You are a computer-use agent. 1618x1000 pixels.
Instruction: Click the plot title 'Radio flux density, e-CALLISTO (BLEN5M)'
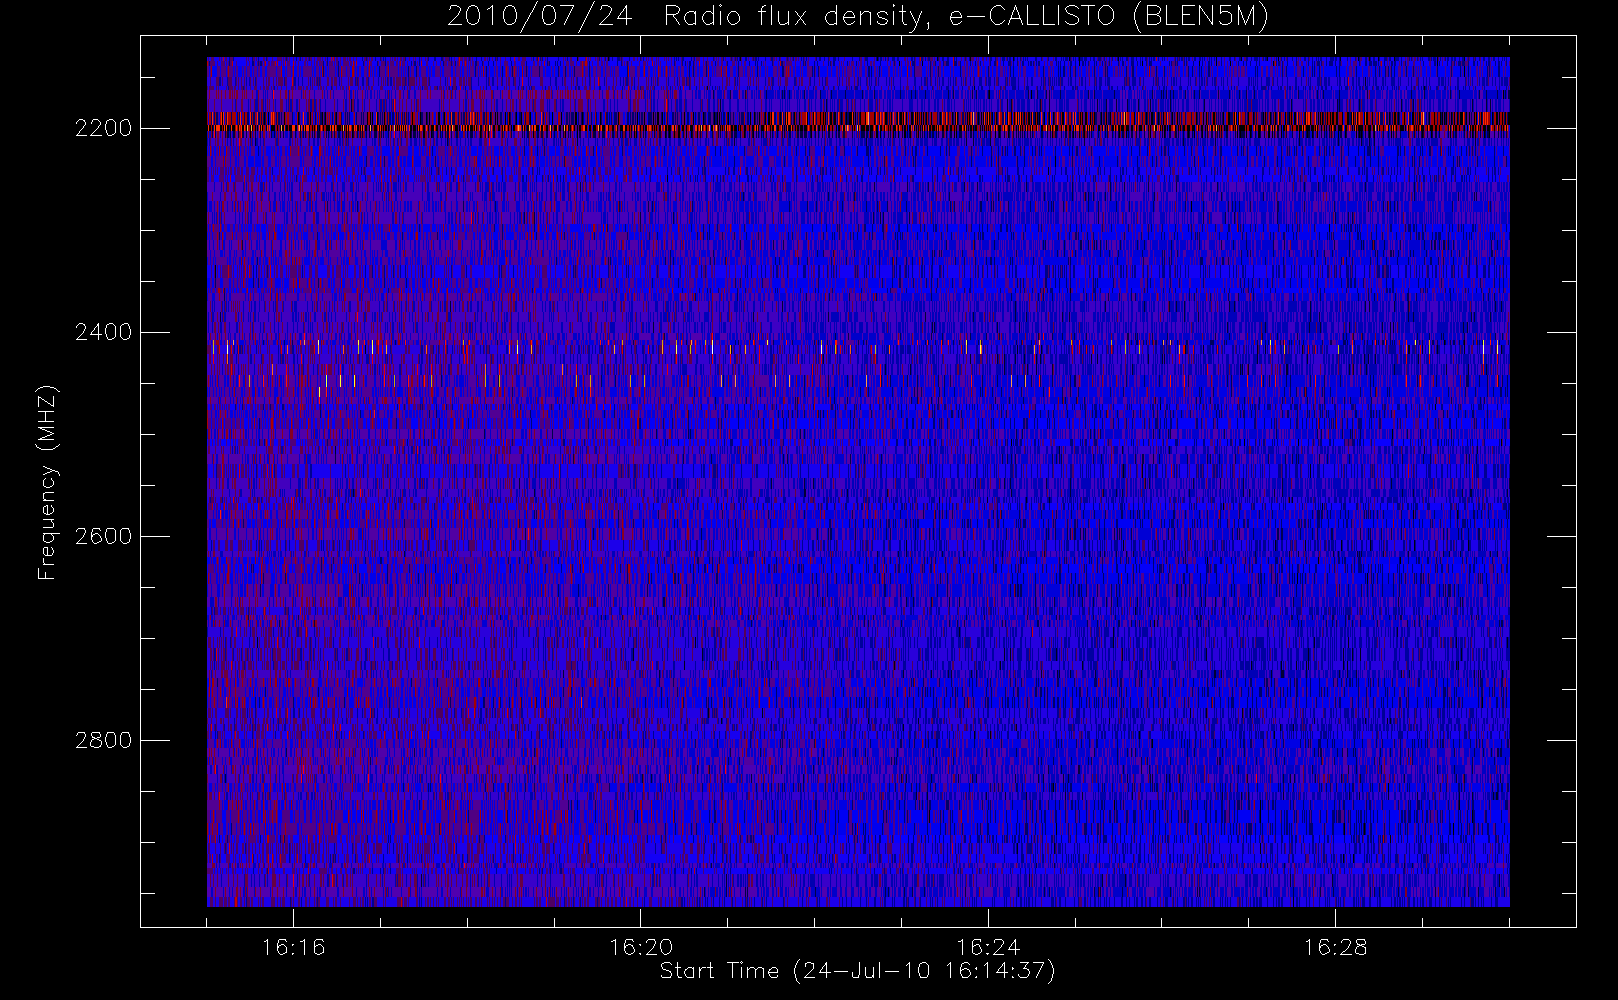click(966, 17)
